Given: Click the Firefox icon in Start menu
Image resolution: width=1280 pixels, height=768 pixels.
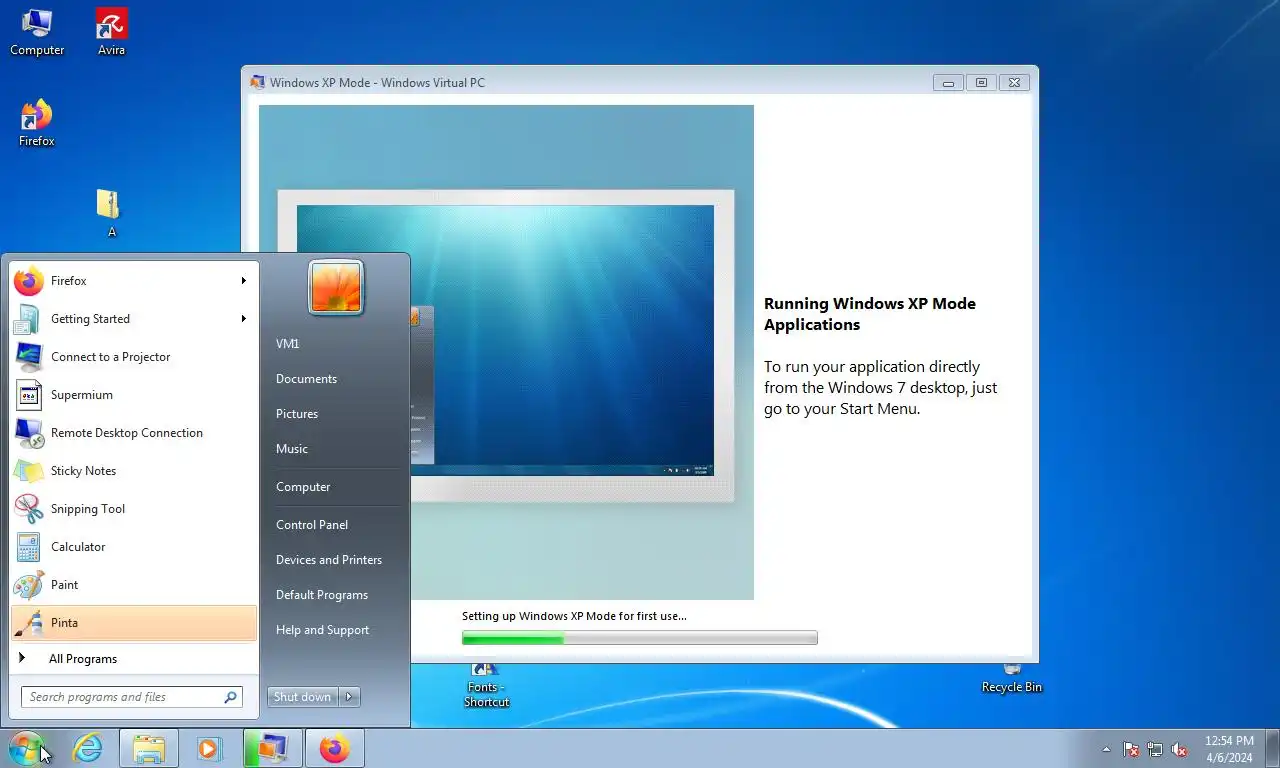Looking at the screenshot, I should pyautogui.click(x=28, y=281).
